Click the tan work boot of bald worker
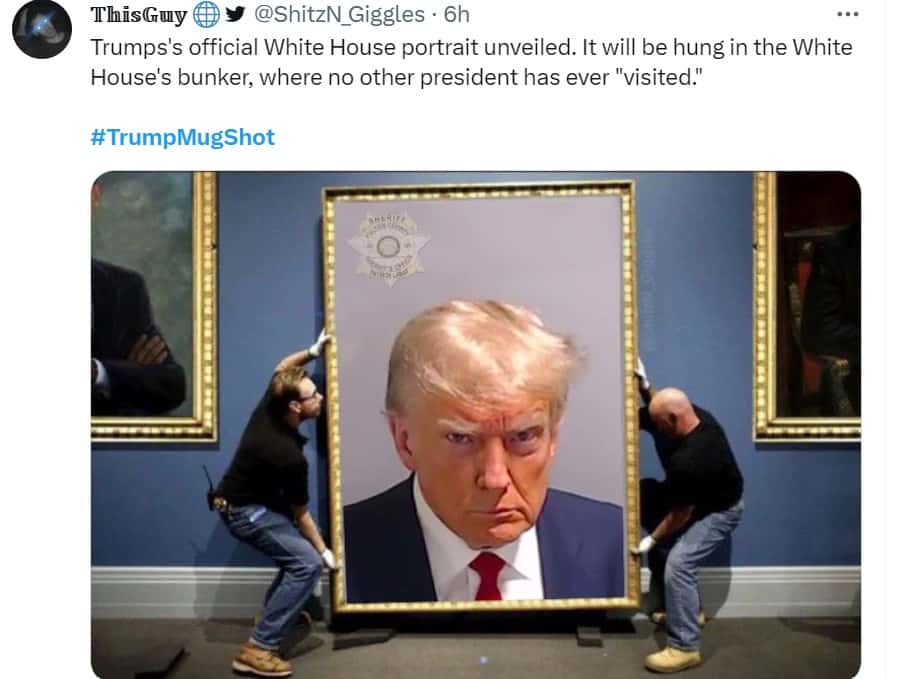This screenshot has width=904, height=679. [x=672, y=660]
